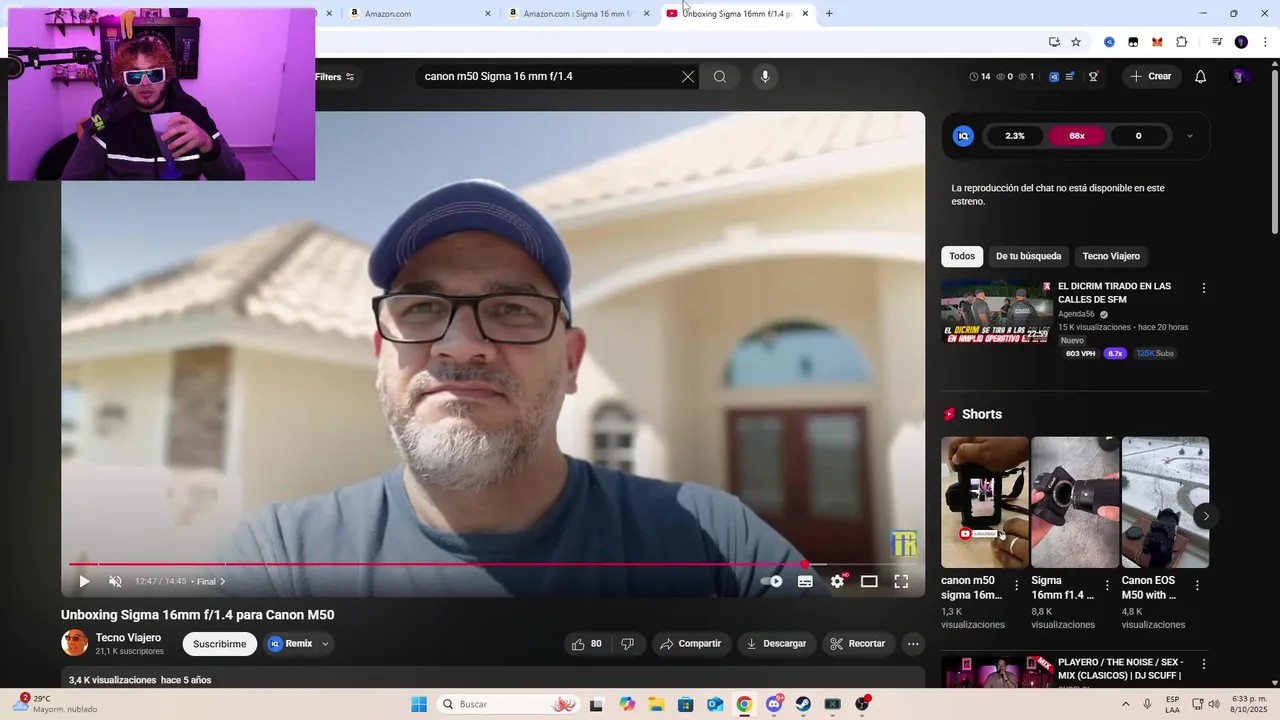
Task: Open video player settings gear
Action: [x=837, y=581]
